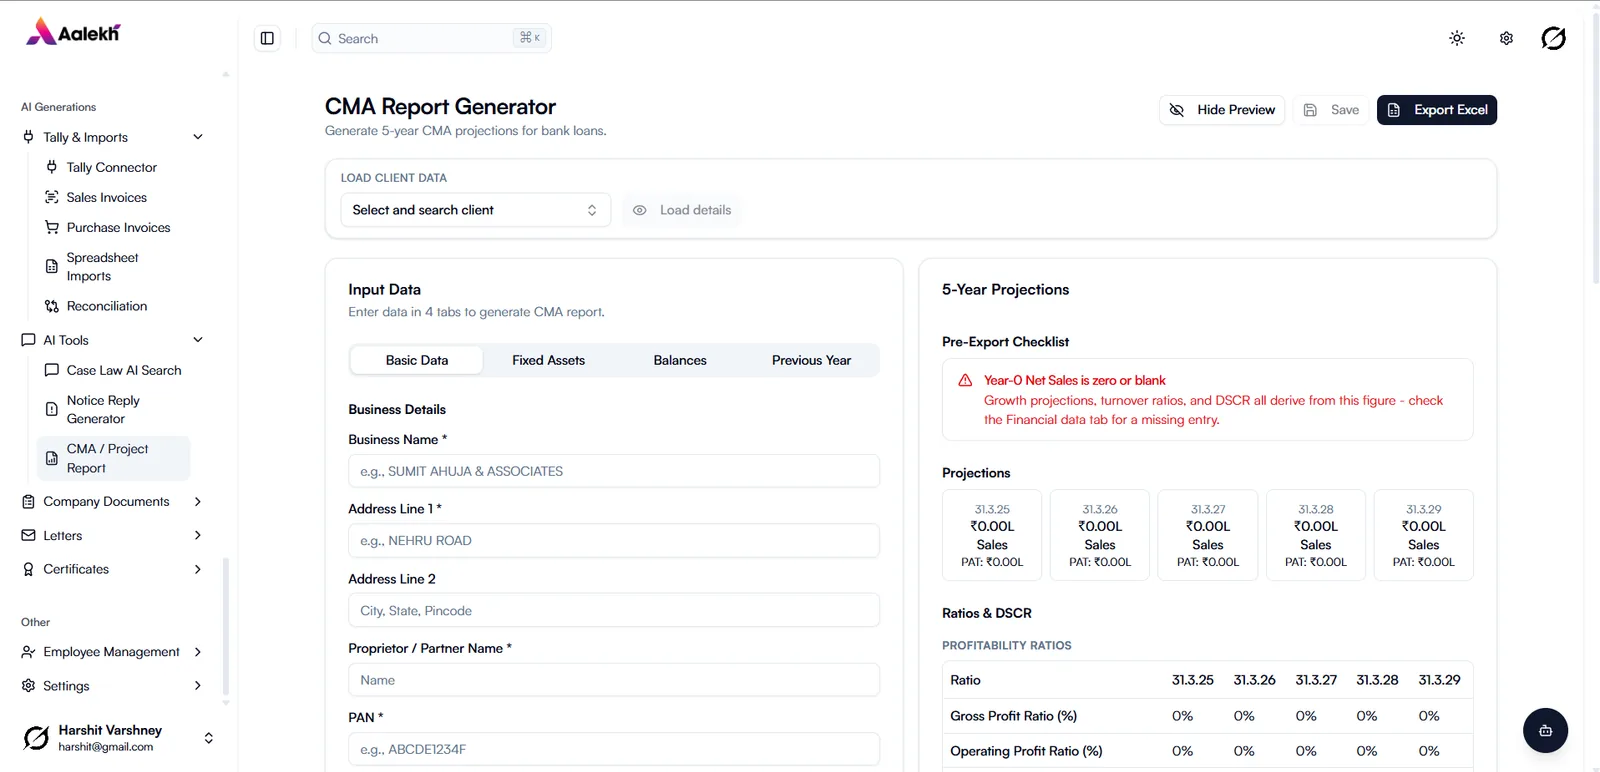Switch theme with the sun icon
Viewport: 1600px width, 772px height.
pos(1457,38)
